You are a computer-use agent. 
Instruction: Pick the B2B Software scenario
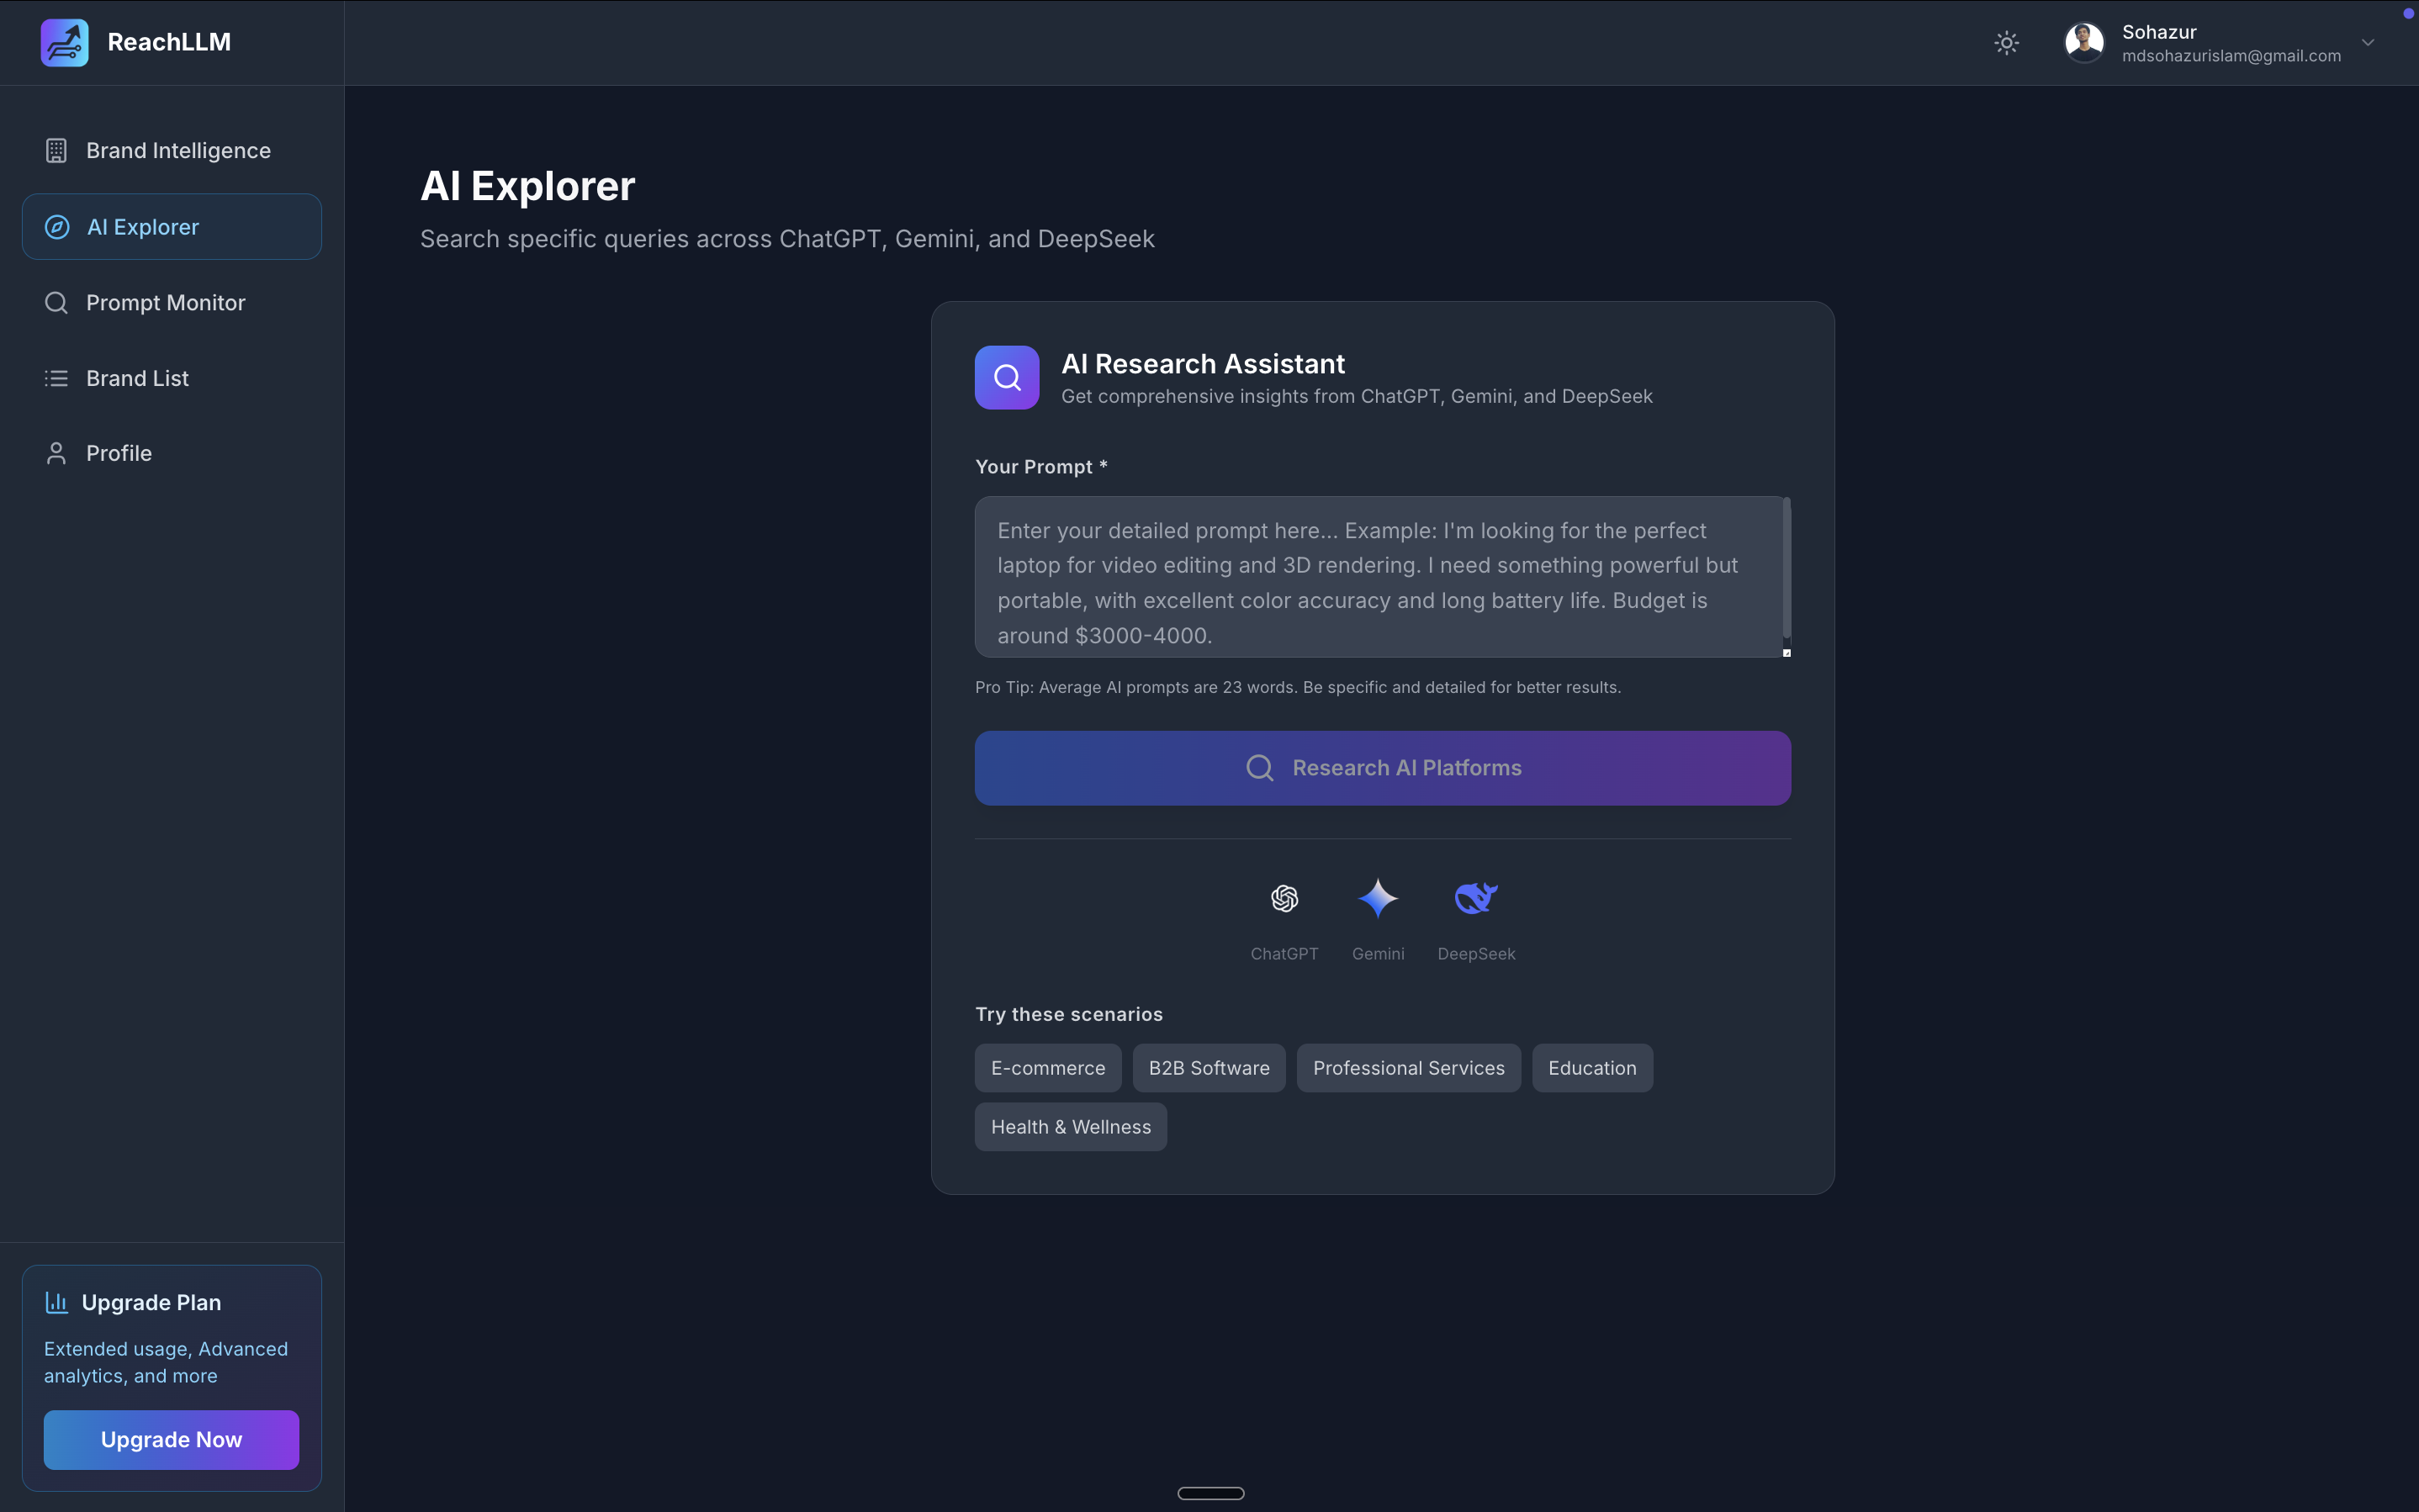pyautogui.click(x=1209, y=1068)
